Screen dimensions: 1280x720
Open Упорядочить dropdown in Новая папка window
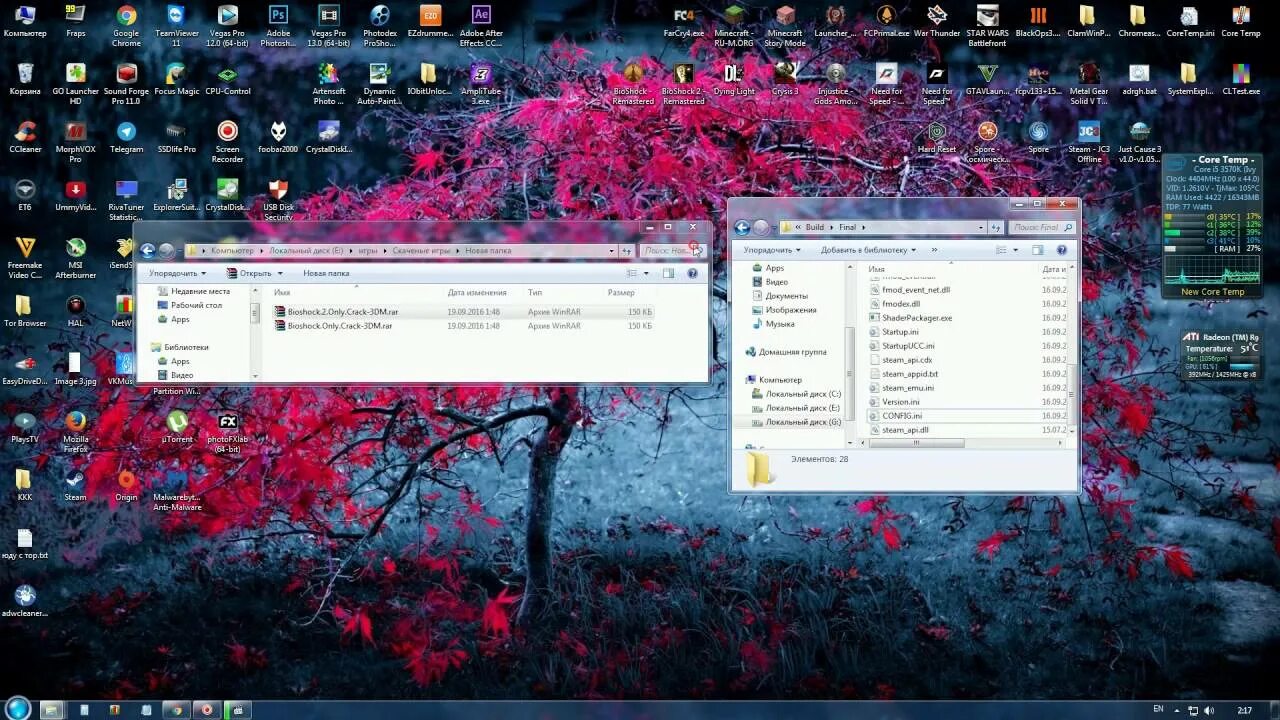click(177, 273)
